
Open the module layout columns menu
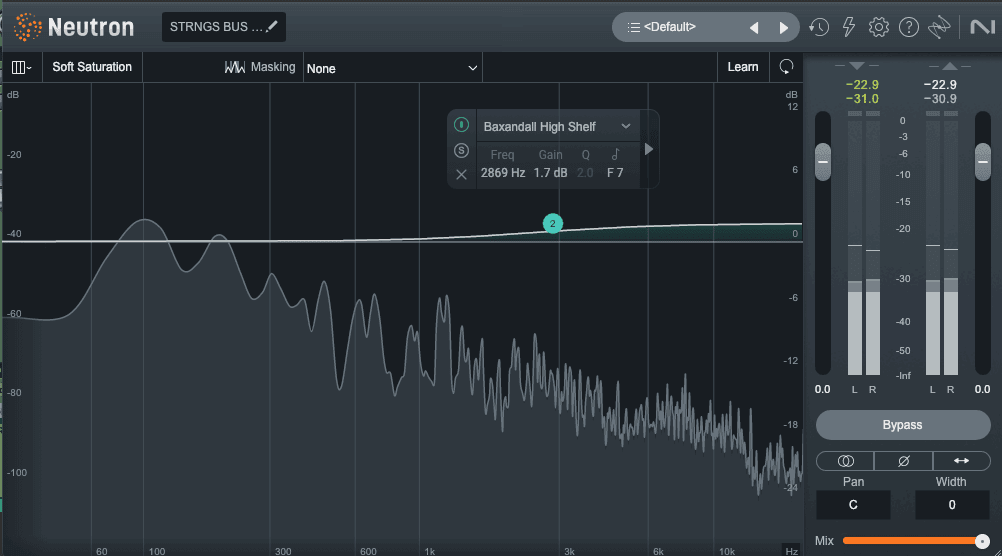21,67
